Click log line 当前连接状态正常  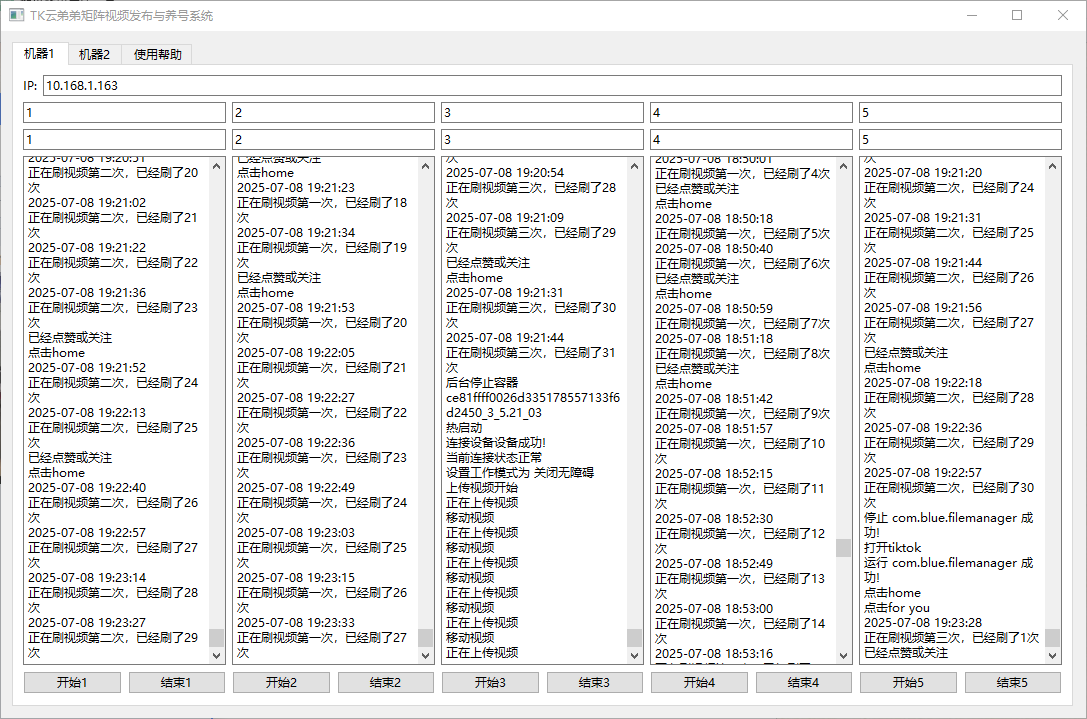tap(494, 458)
